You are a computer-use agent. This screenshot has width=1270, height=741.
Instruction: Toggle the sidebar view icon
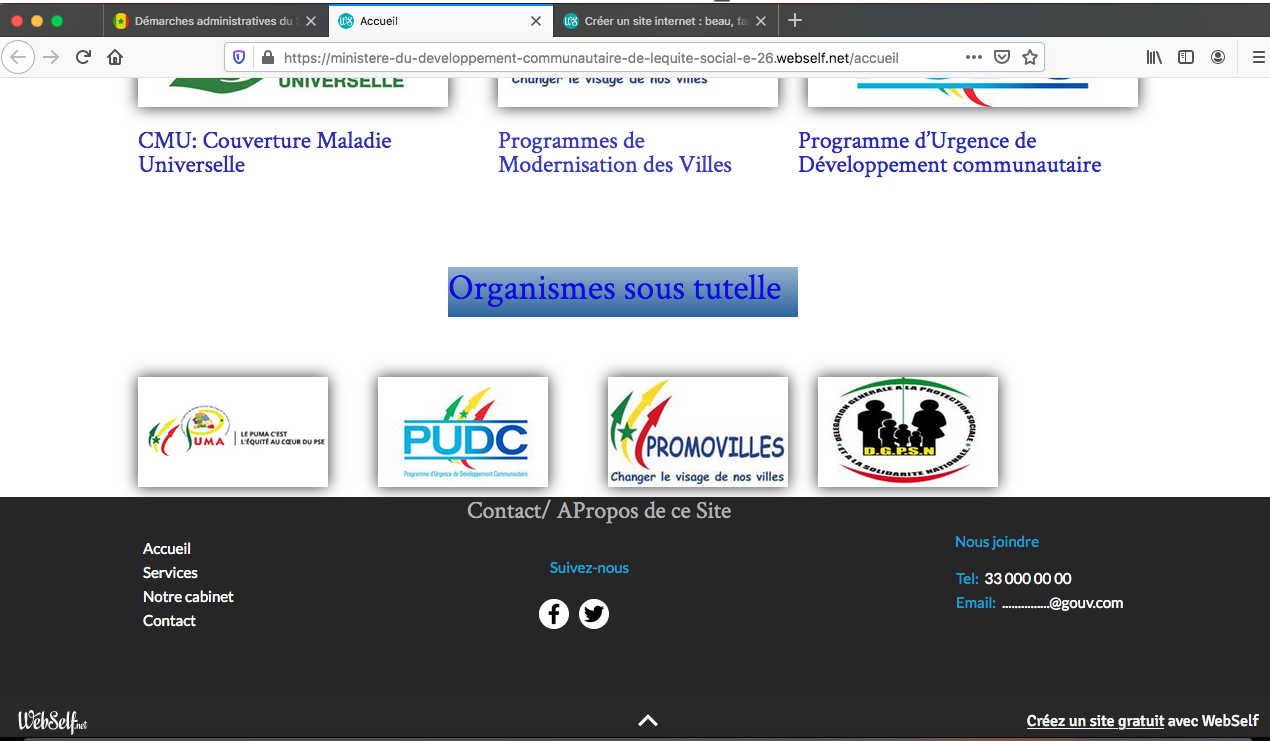tap(1186, 57)
